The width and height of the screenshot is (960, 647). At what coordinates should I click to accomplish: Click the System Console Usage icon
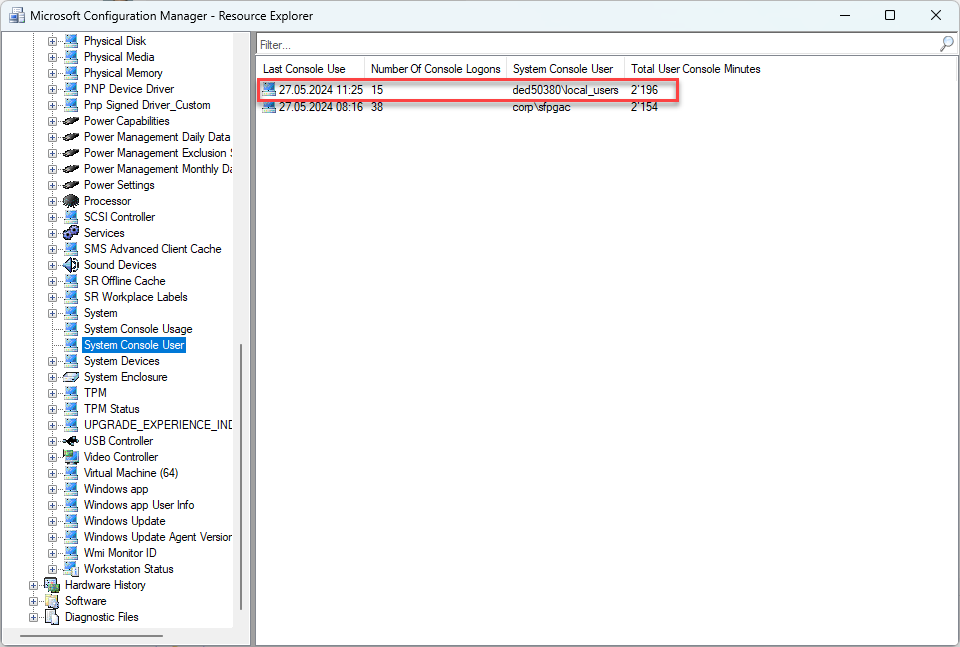coord(71,329)
